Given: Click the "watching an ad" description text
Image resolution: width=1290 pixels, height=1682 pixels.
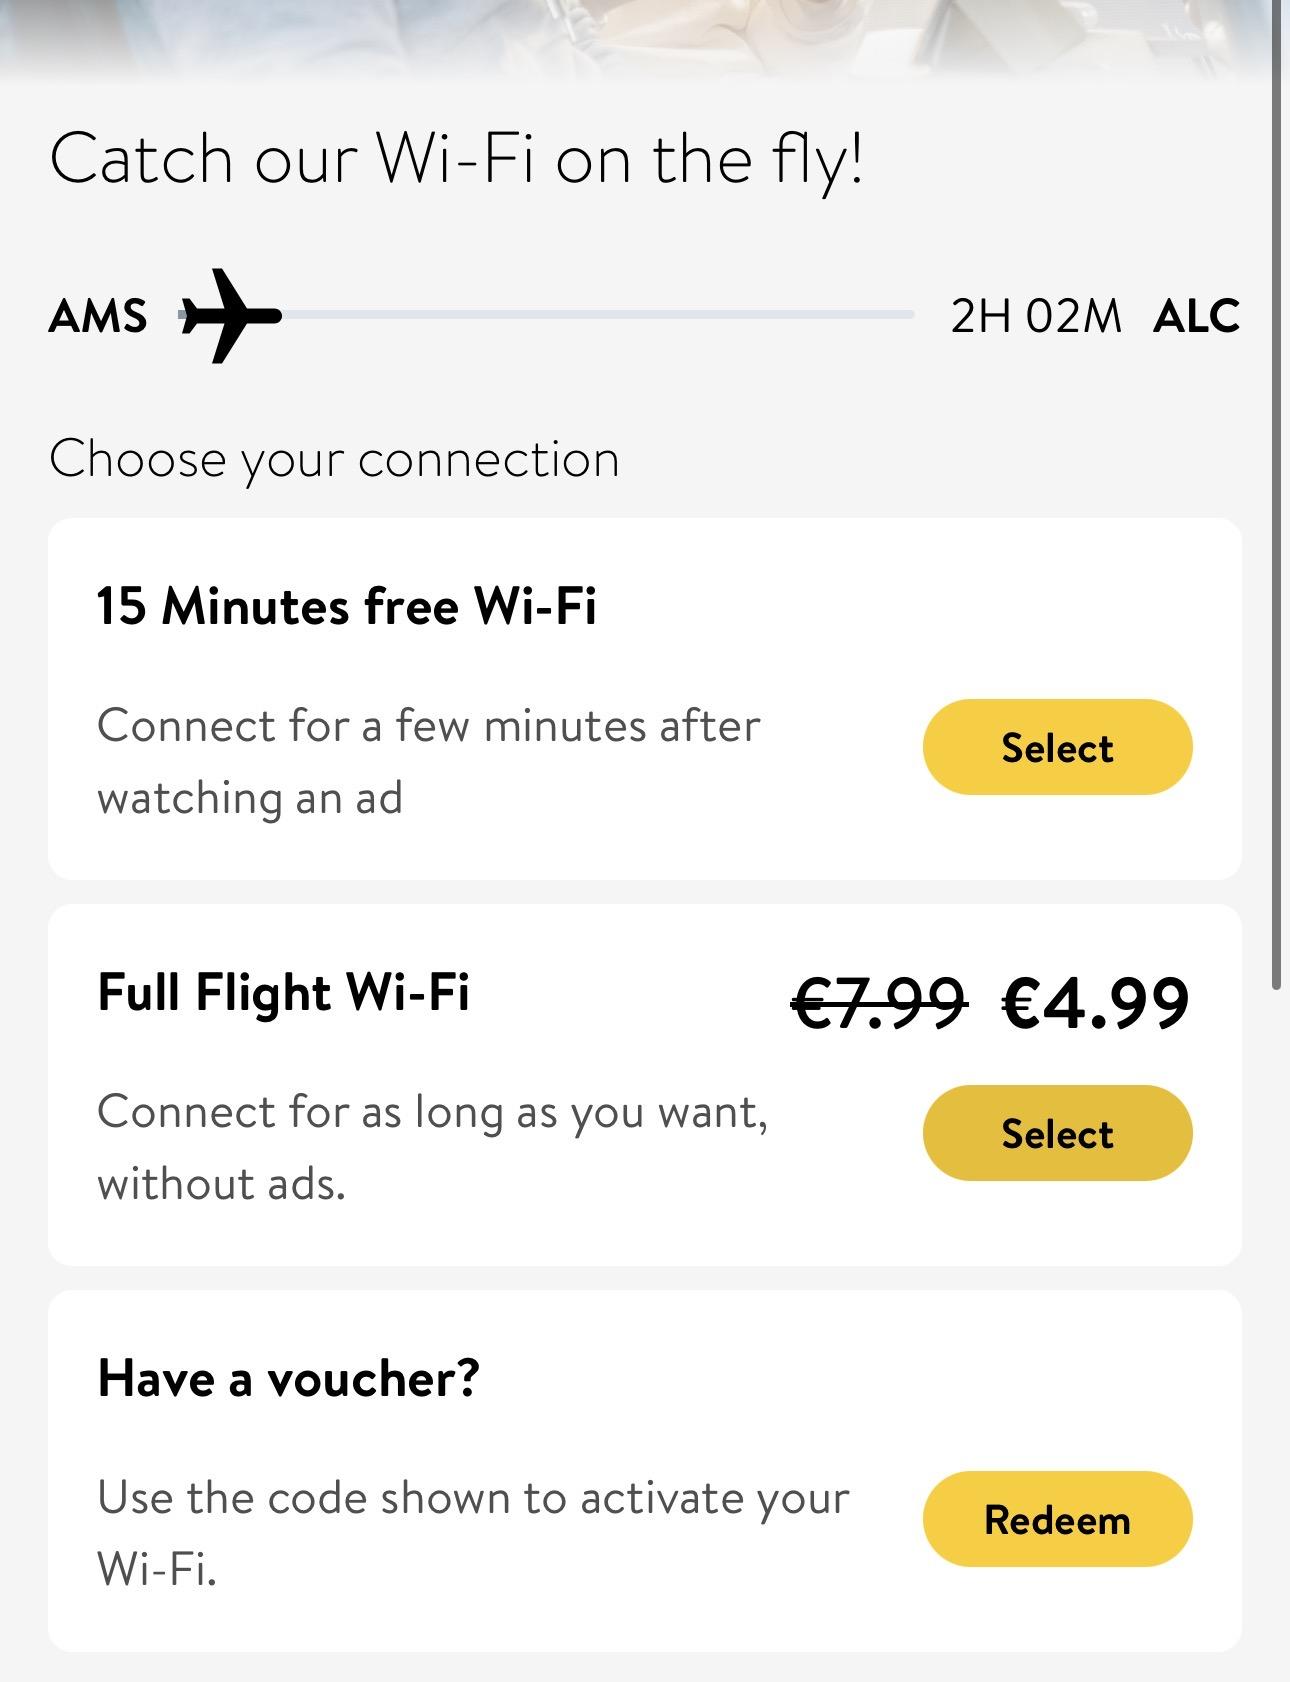Looking at the screenshot, I should 250,798.
